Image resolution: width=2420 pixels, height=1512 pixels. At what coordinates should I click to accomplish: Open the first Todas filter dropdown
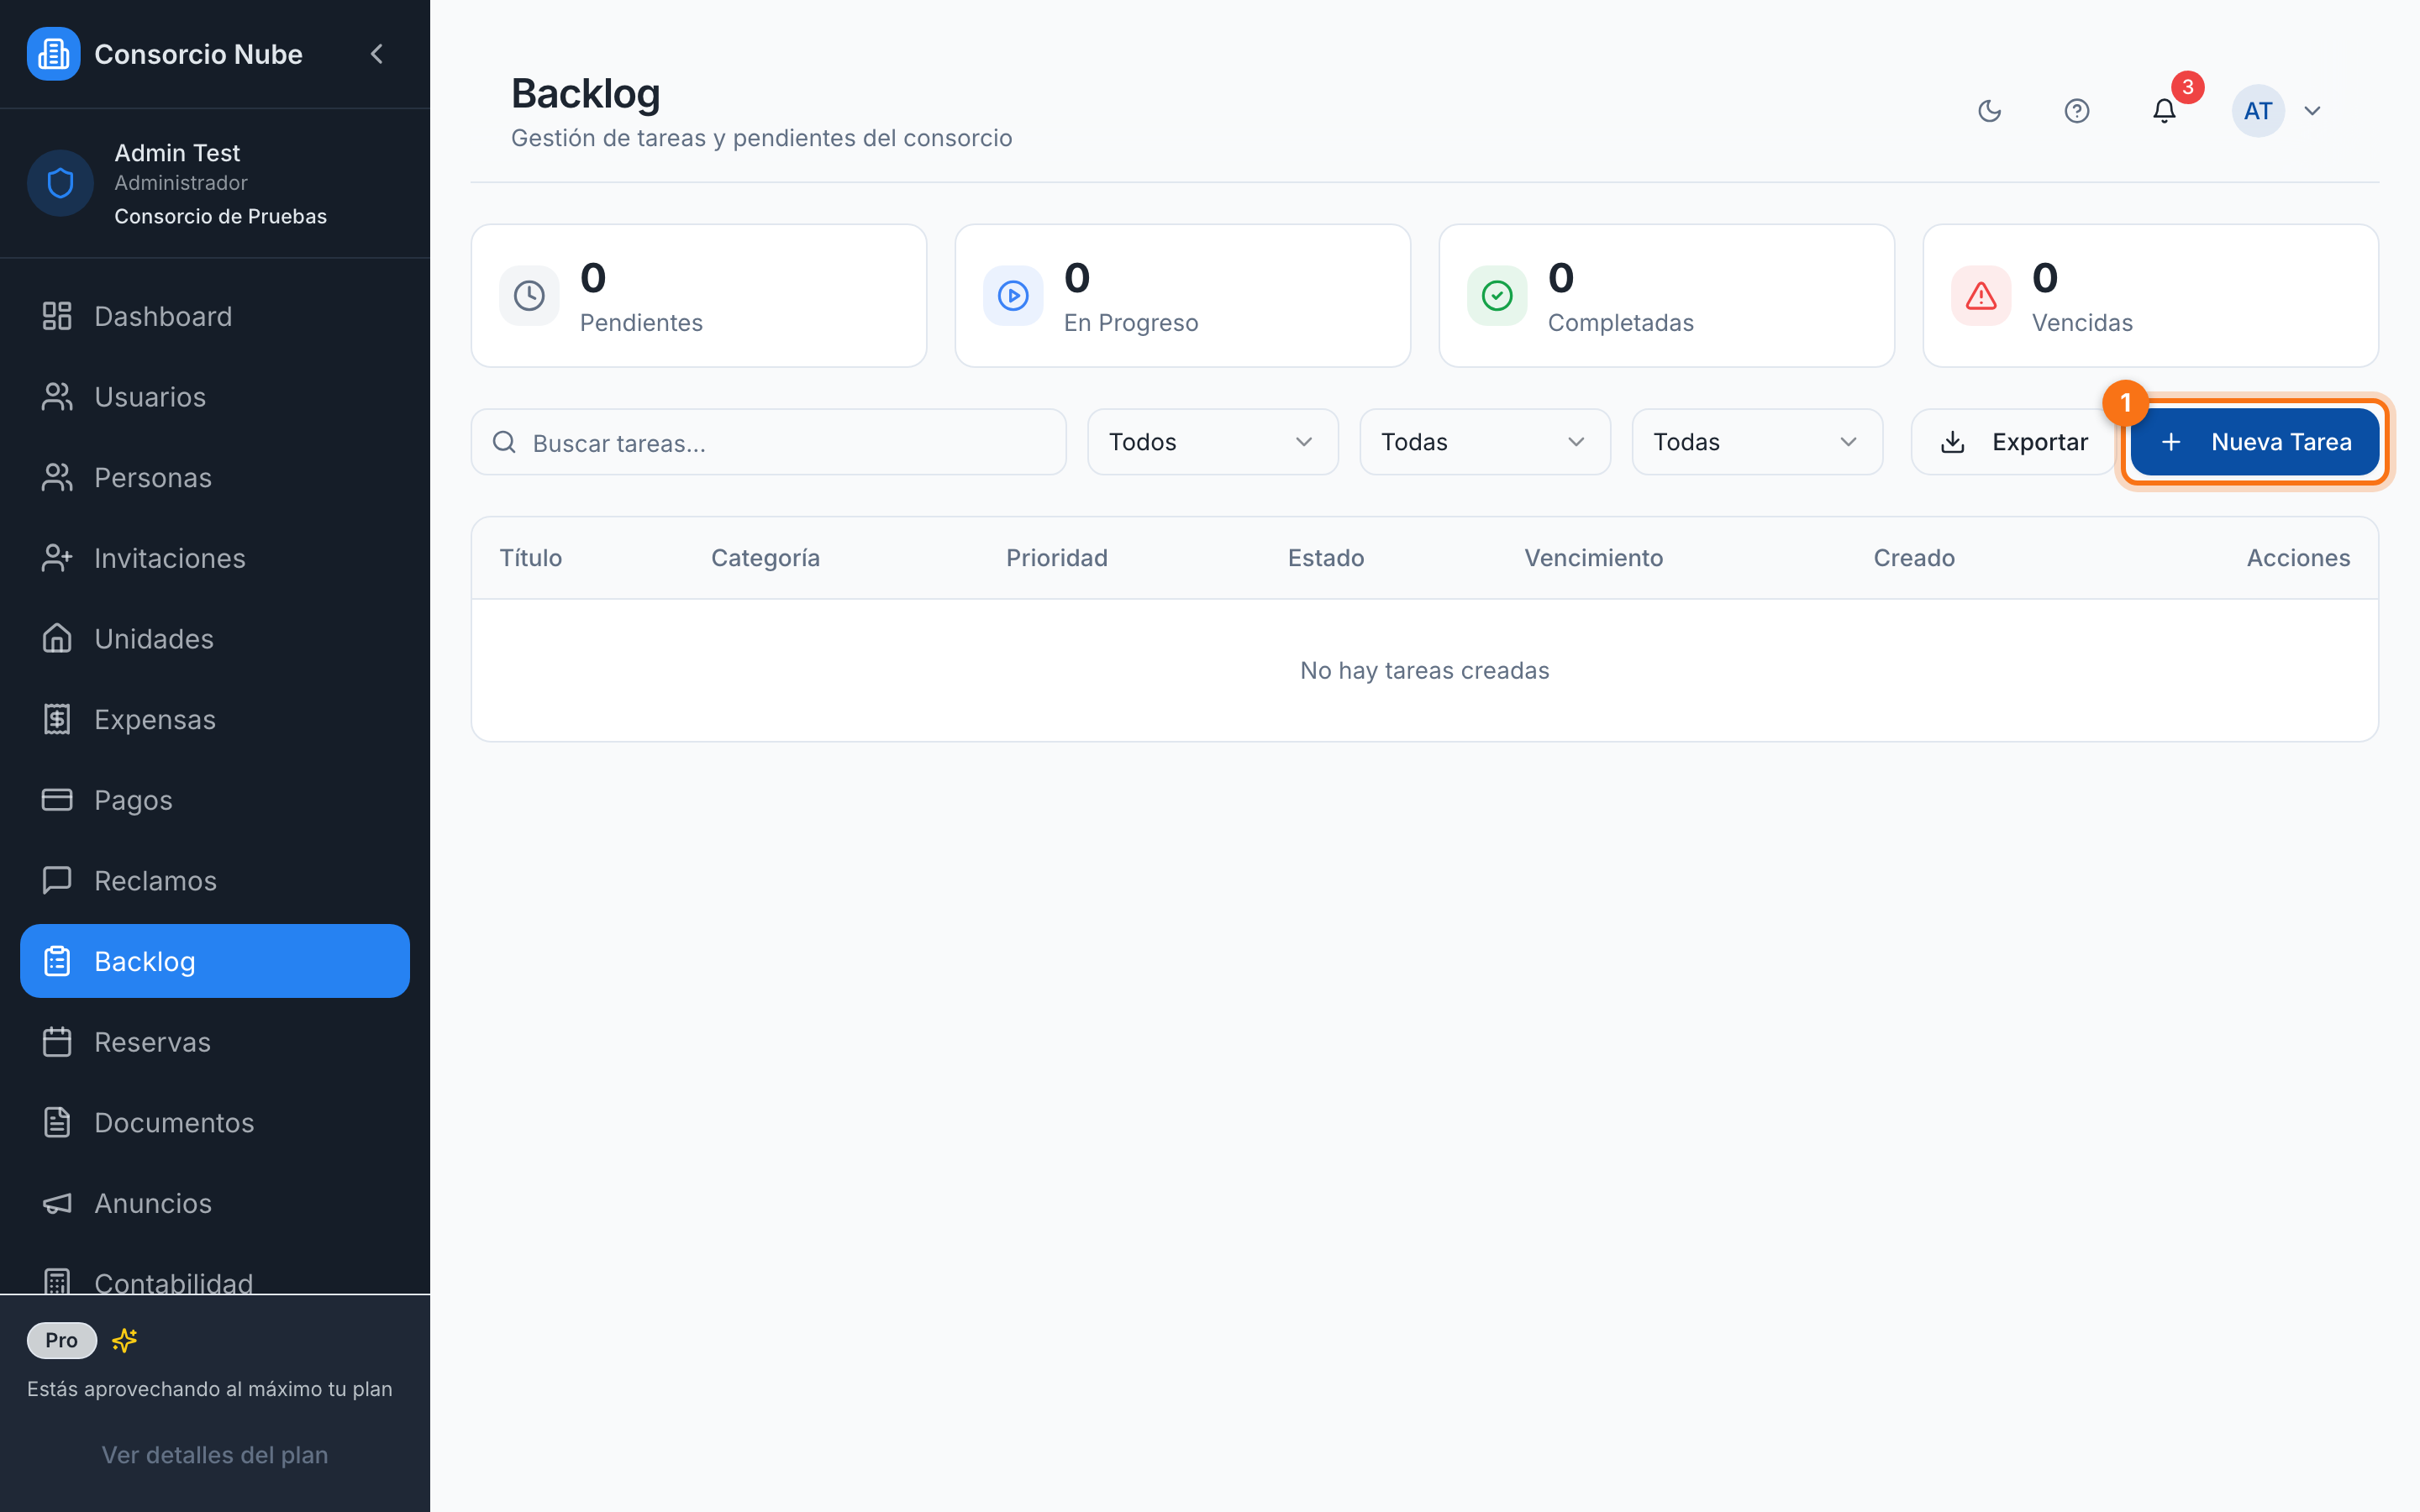point(1484,442)
